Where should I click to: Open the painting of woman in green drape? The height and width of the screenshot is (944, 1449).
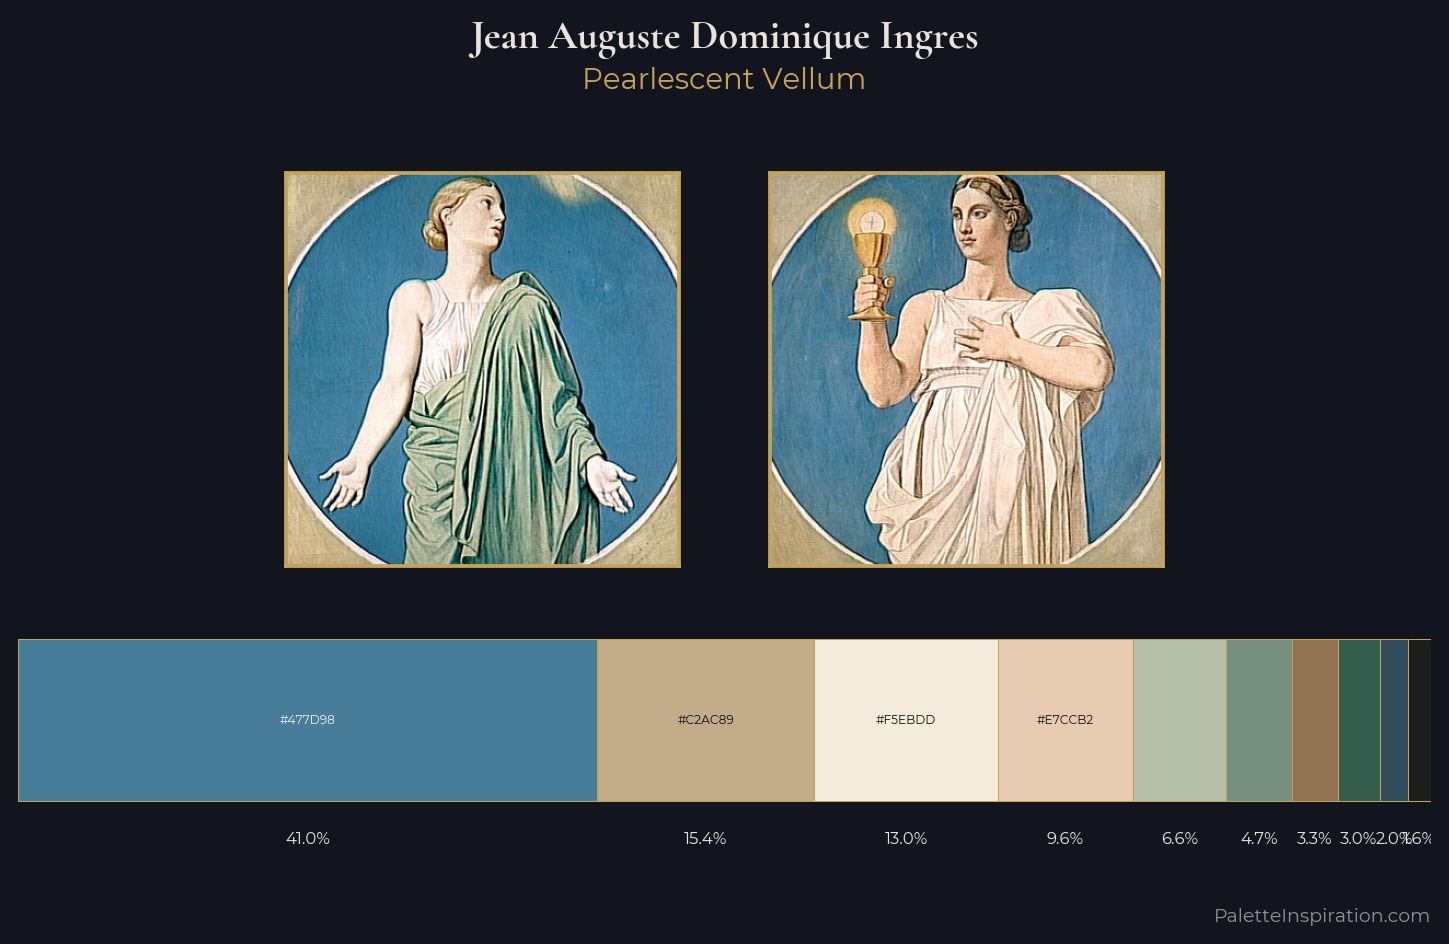click(x=482, y=369)
